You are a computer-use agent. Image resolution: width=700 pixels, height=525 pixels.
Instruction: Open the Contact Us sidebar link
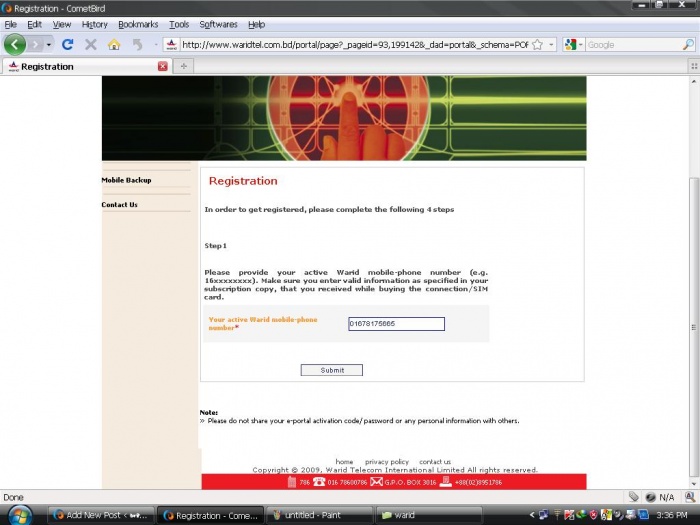120,204
